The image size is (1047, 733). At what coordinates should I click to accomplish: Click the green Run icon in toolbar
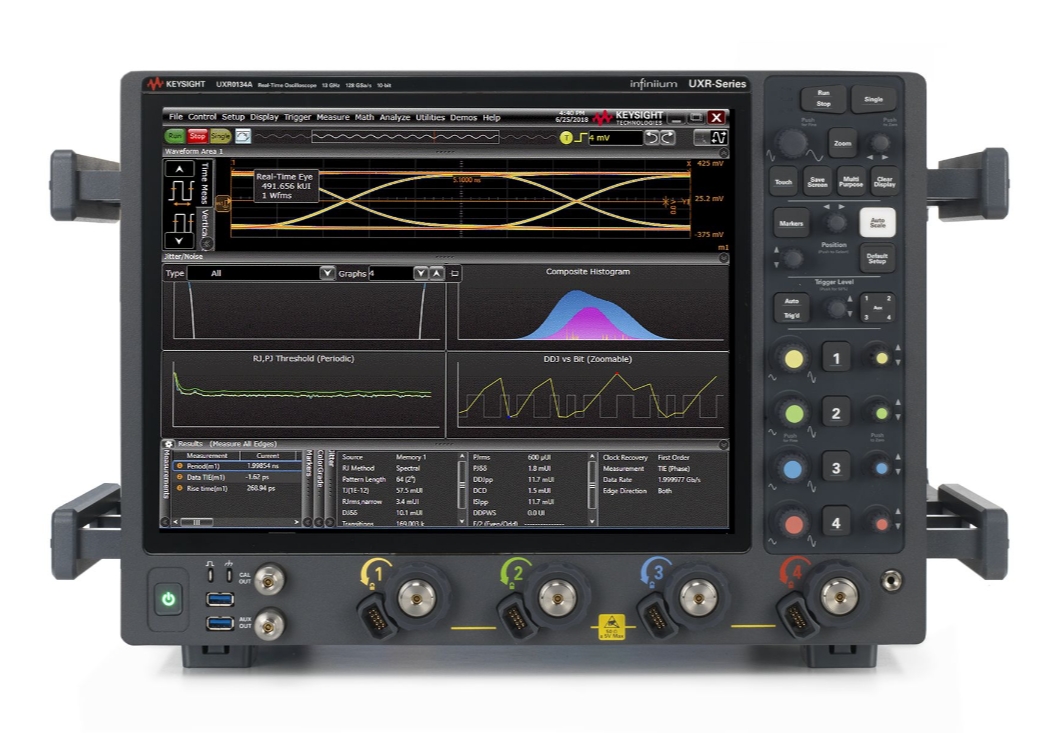click(174, 136)
